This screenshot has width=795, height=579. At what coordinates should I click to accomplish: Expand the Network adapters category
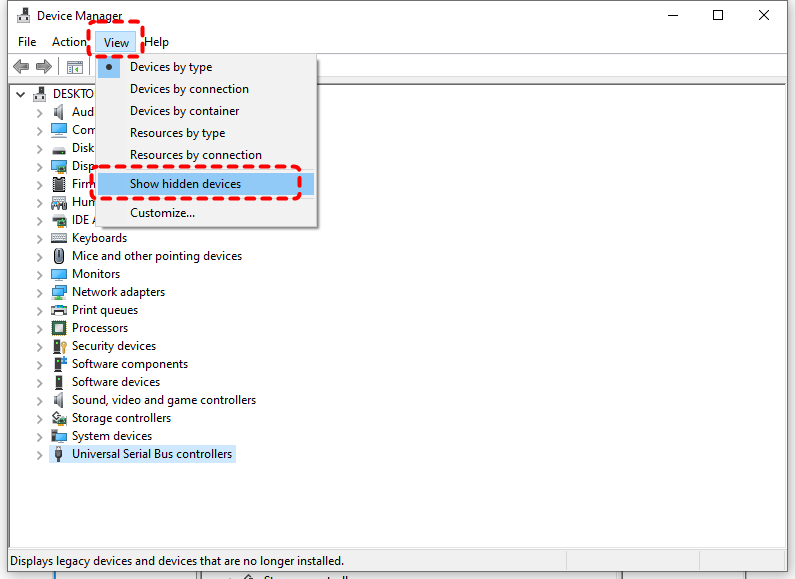[40, 293]
